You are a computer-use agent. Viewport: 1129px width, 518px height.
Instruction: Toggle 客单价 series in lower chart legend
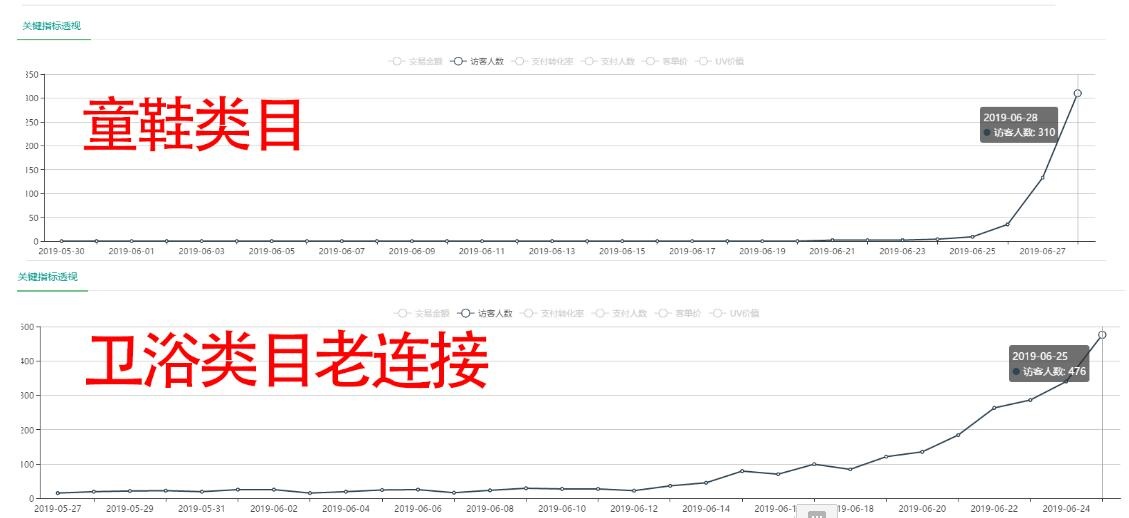tap(678, 313)
